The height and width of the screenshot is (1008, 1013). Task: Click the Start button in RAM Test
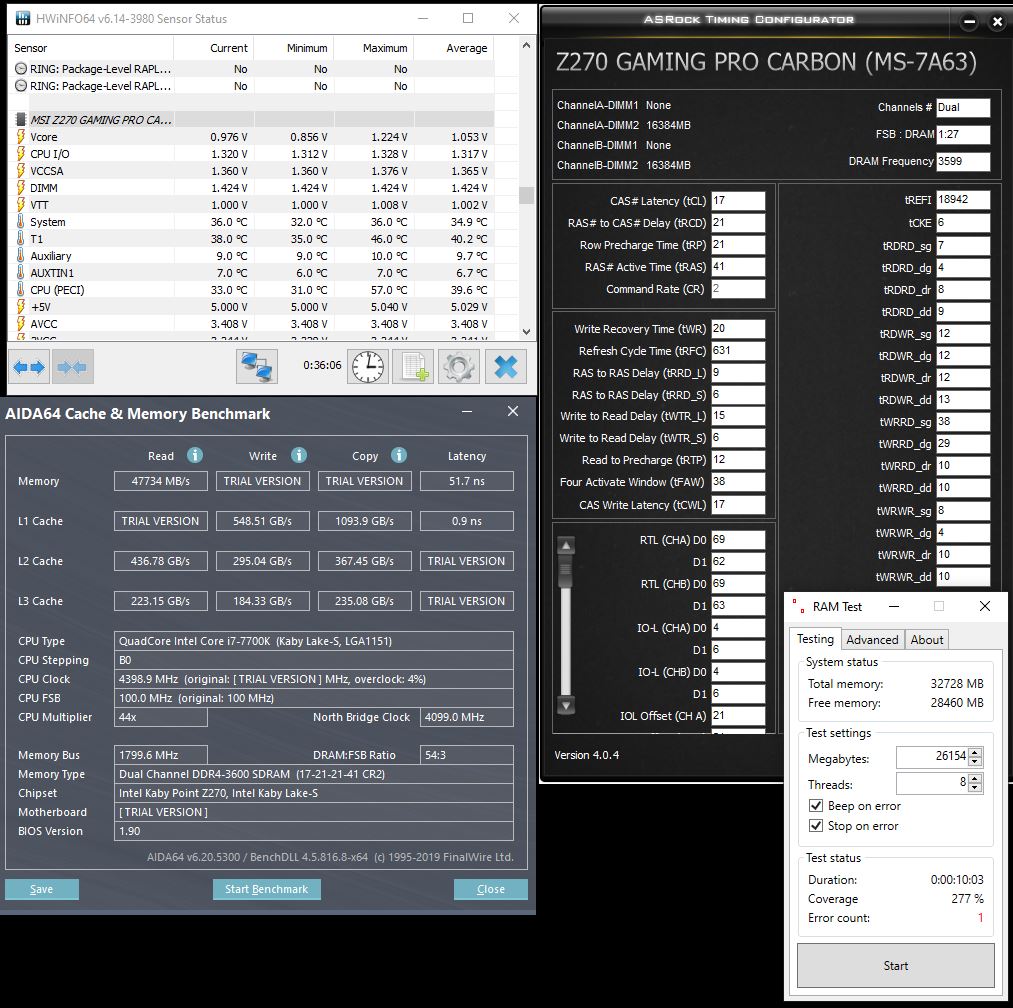click(x=895, y=965)
